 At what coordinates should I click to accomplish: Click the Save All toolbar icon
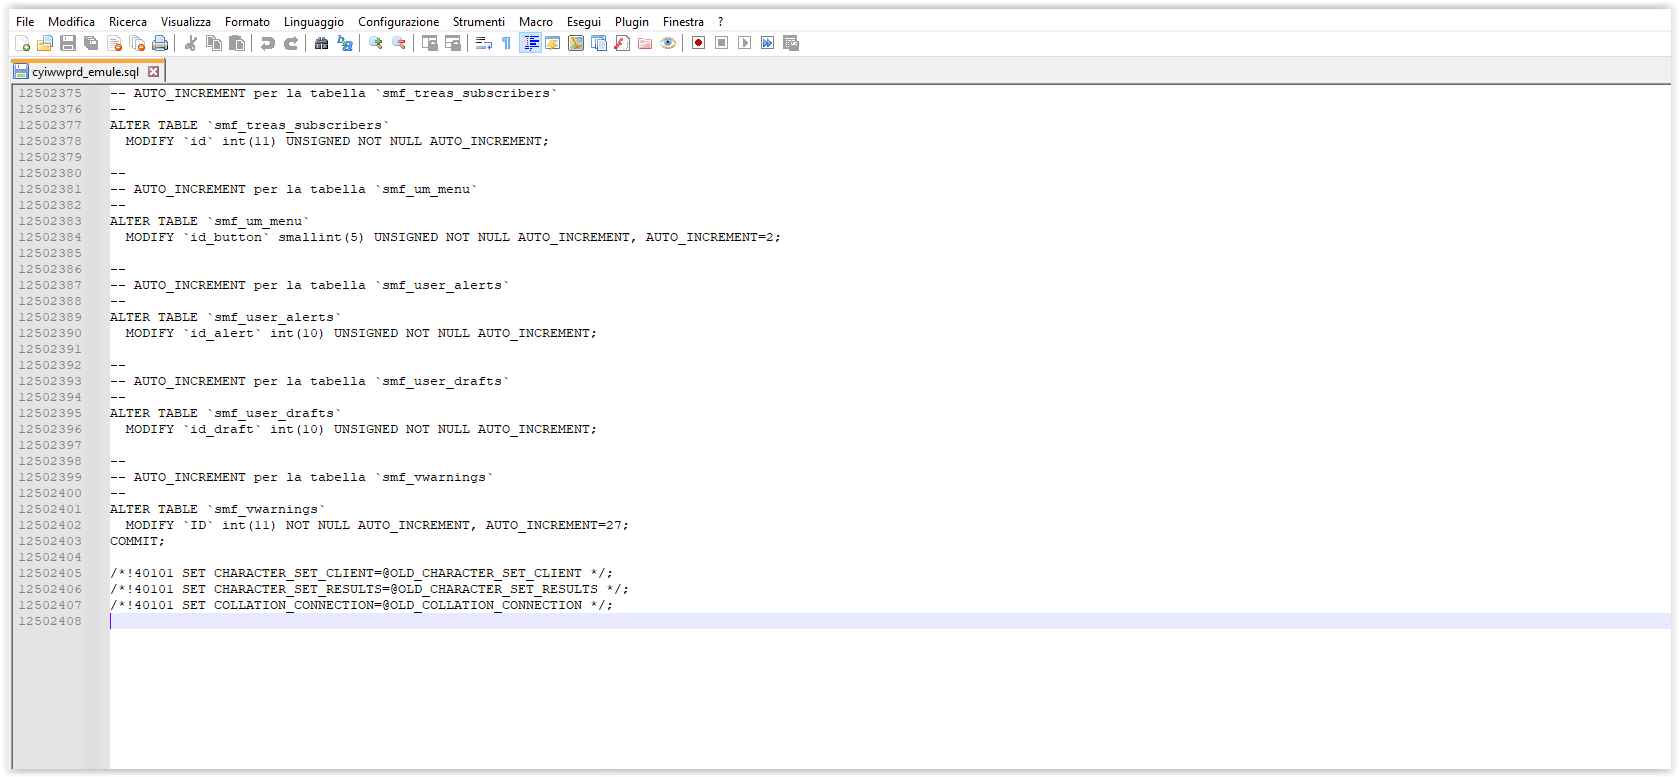tap(91, 43)
